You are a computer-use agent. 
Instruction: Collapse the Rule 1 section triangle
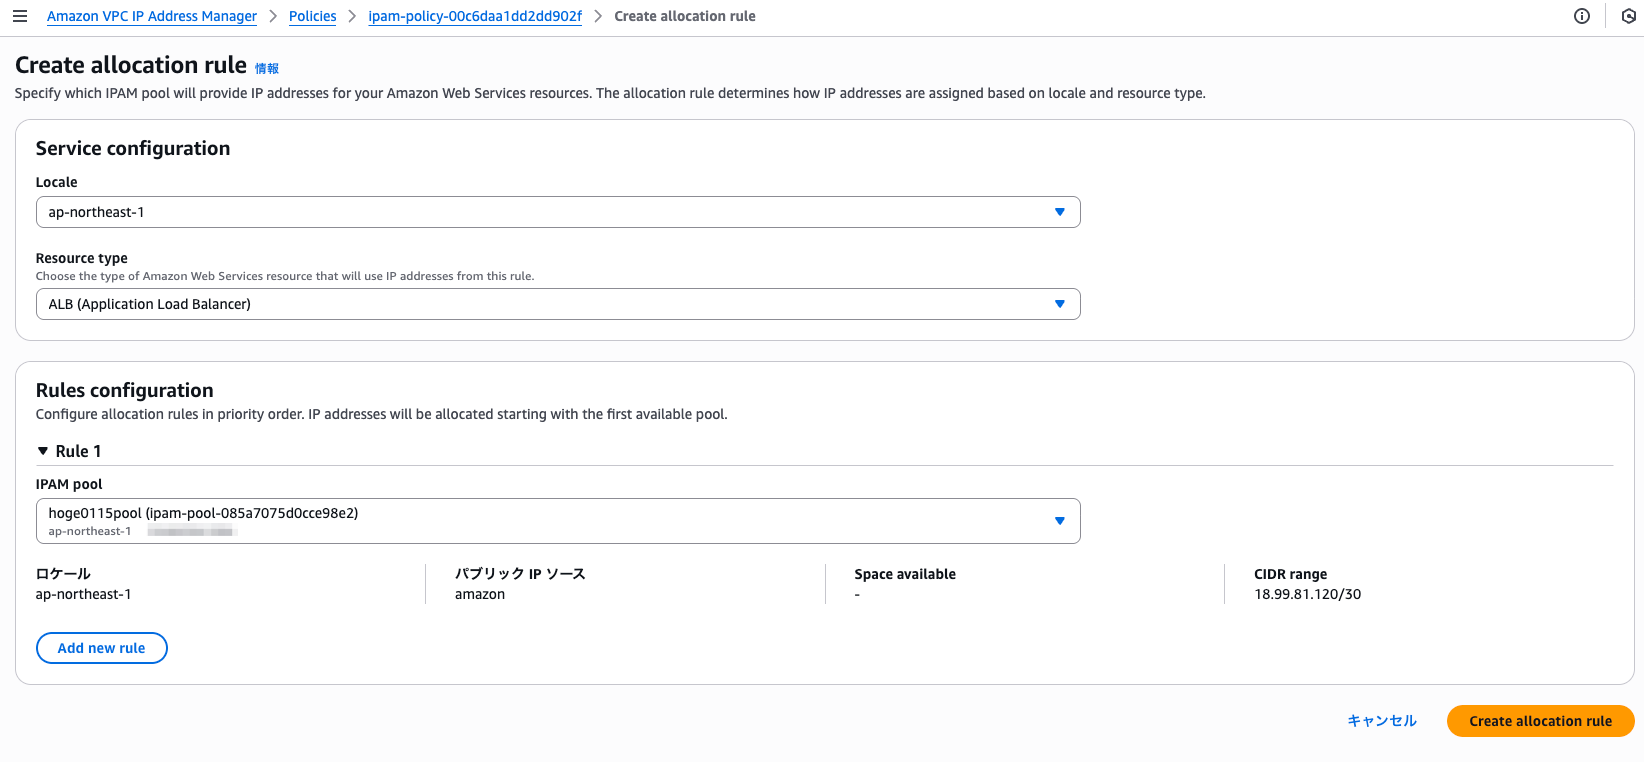43,451
